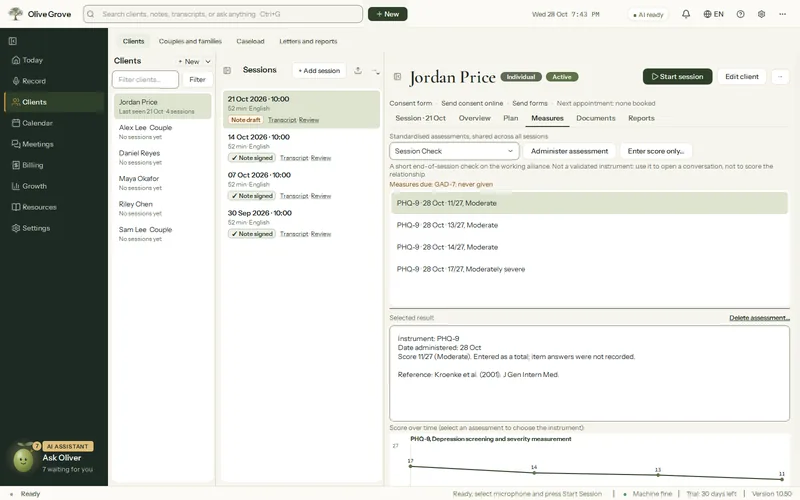Open the top bar settings gear
This screenshot has width=800, height=500.
pos(761,14)
